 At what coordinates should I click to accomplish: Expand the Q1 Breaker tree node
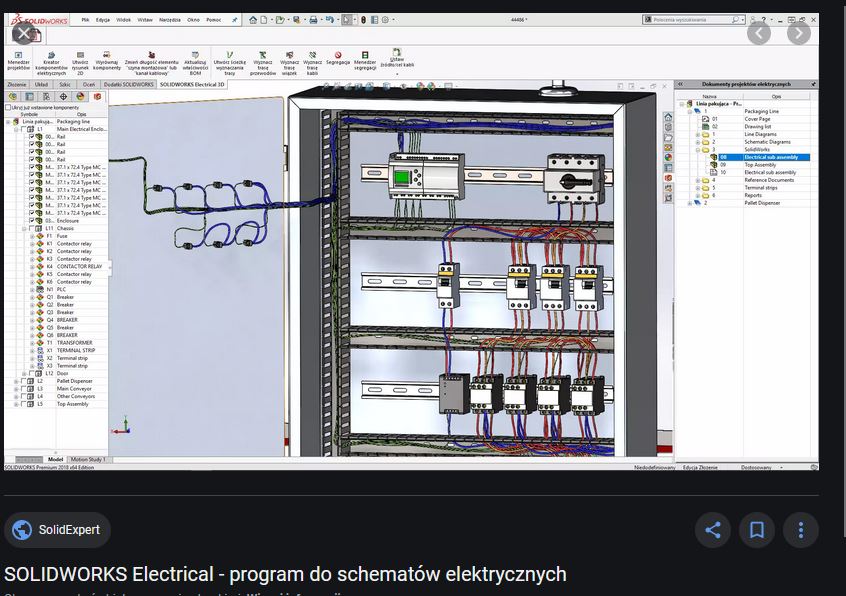click(x=32, y=297)
